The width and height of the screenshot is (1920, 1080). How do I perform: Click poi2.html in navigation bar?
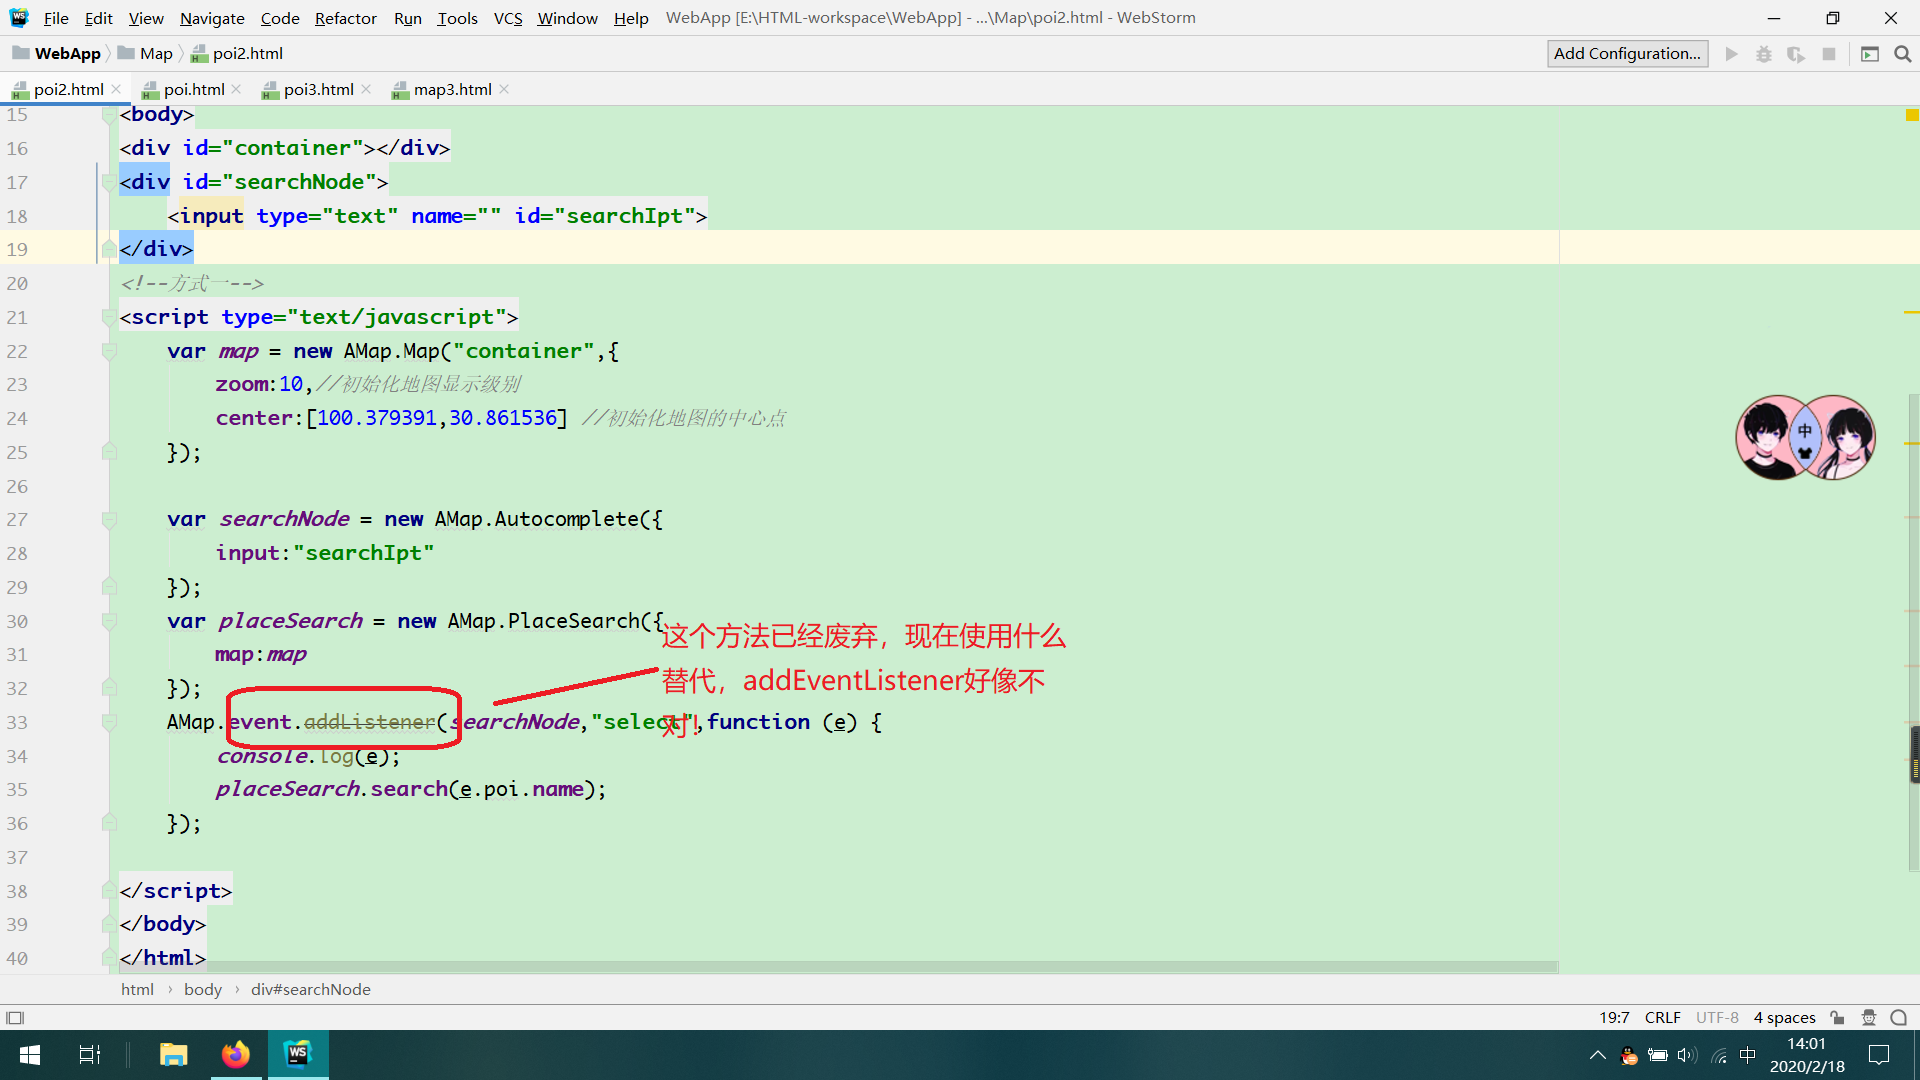click(237, 54)
